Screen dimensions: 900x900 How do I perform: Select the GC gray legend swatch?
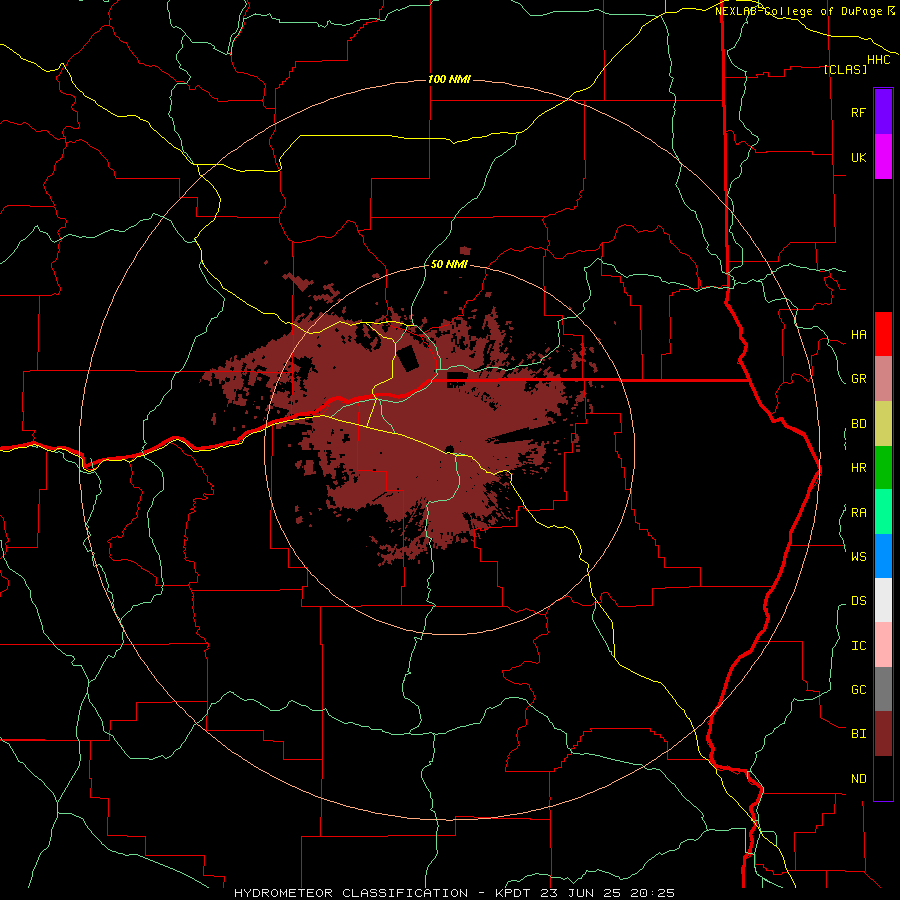click(x=883, y=689)
